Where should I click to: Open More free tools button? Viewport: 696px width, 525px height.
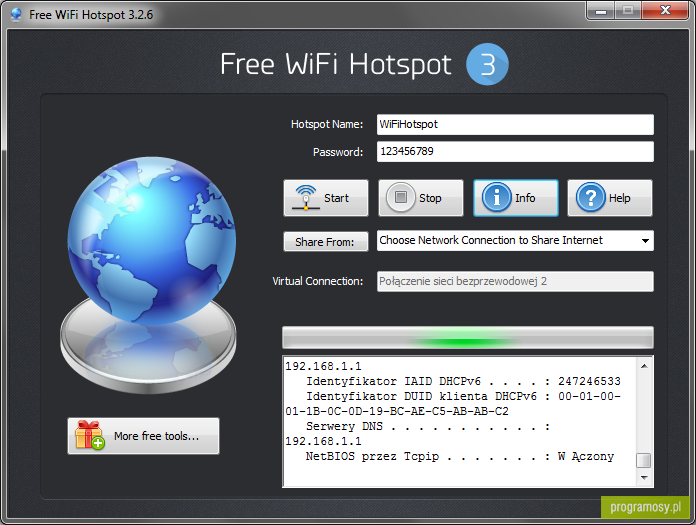pos(143,436)
